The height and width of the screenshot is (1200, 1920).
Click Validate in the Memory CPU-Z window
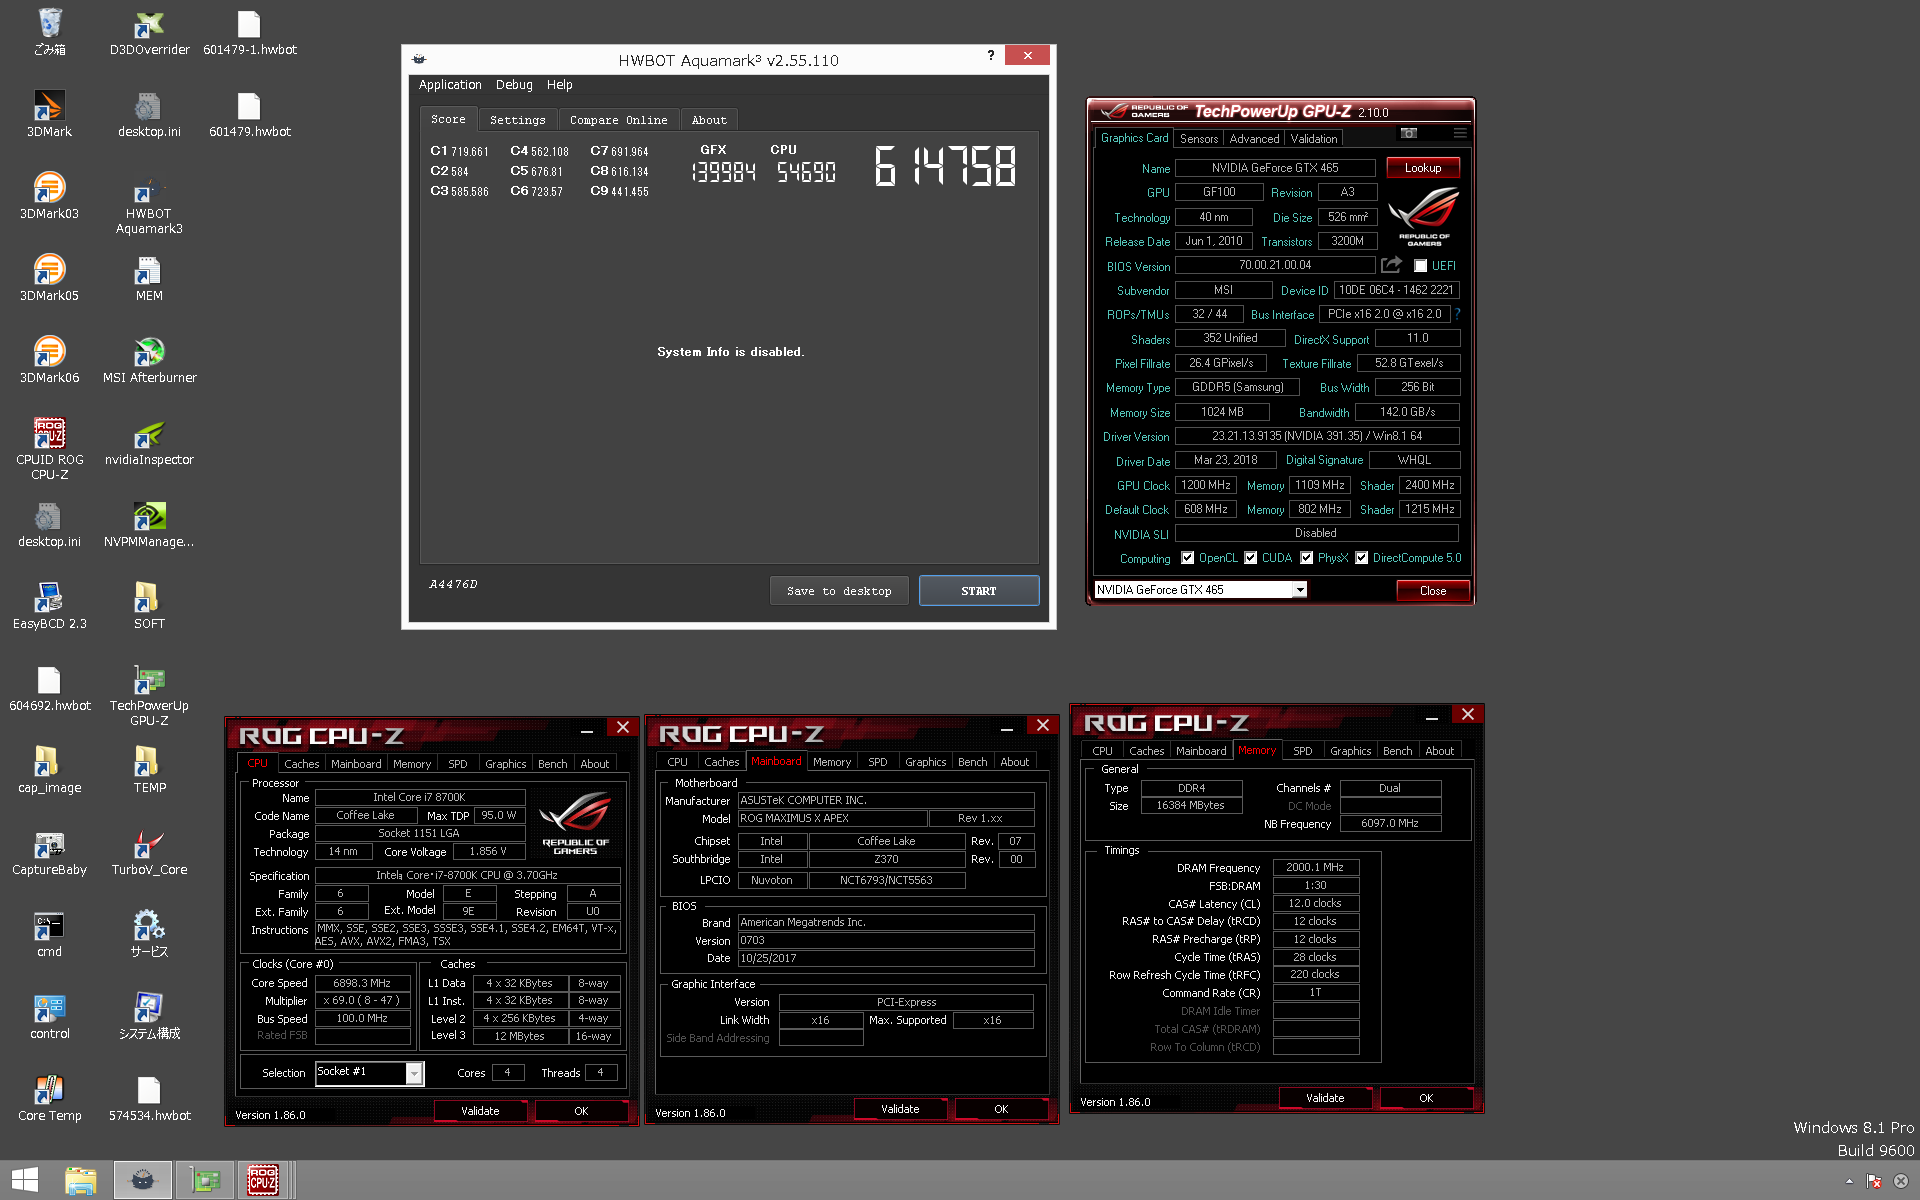click(1325, 1098)
